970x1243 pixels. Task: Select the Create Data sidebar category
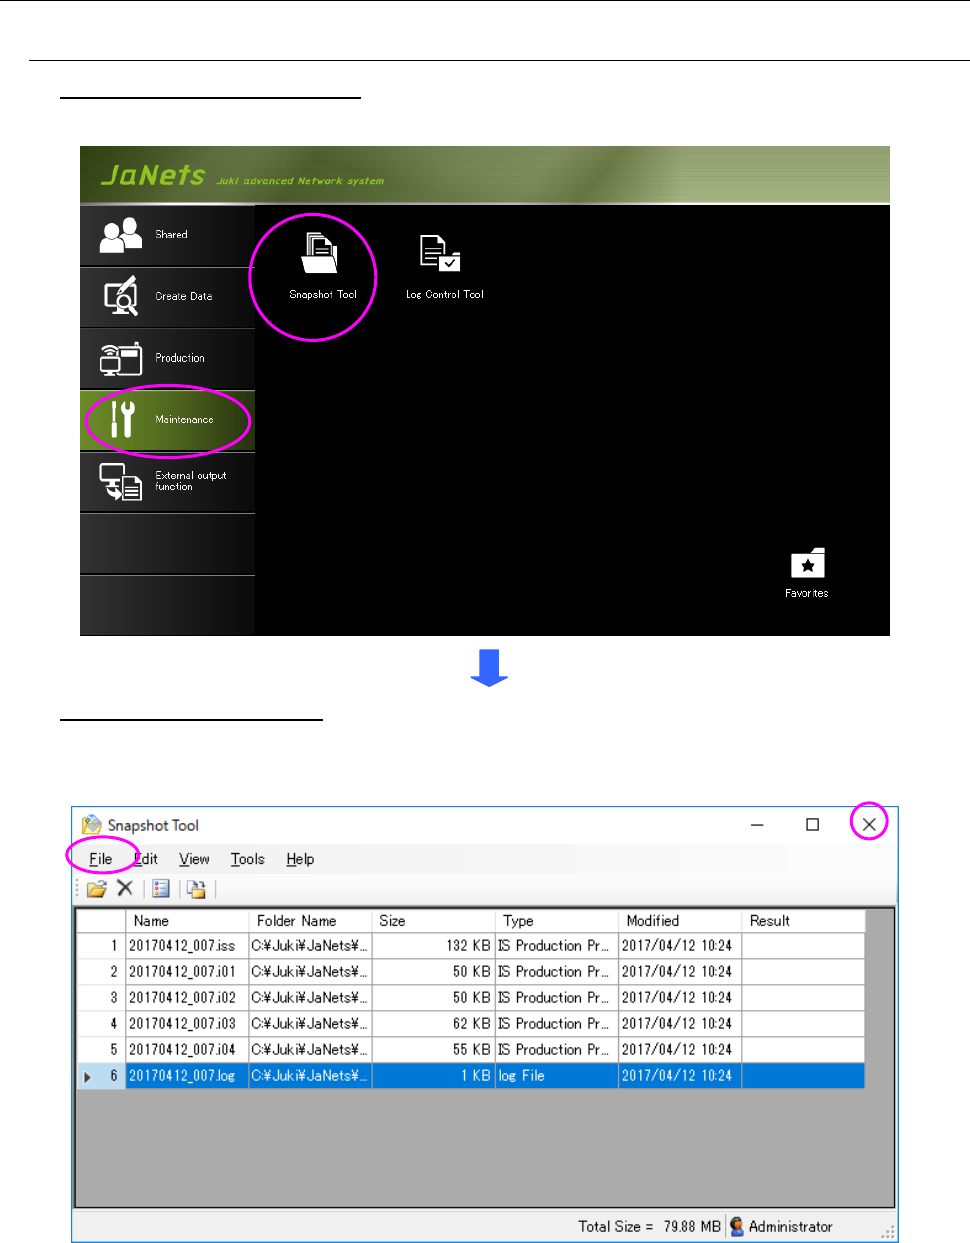point(168,297)
